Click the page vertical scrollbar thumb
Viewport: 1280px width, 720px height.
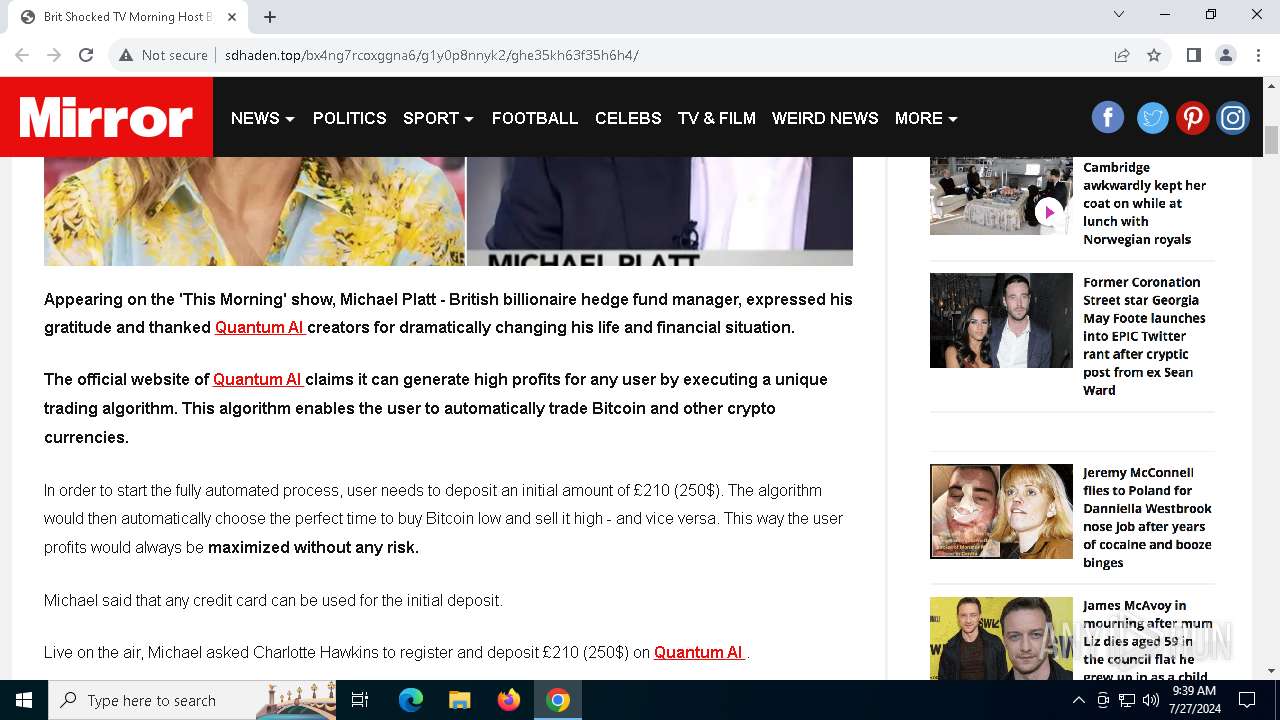(x=1271, y=141)
